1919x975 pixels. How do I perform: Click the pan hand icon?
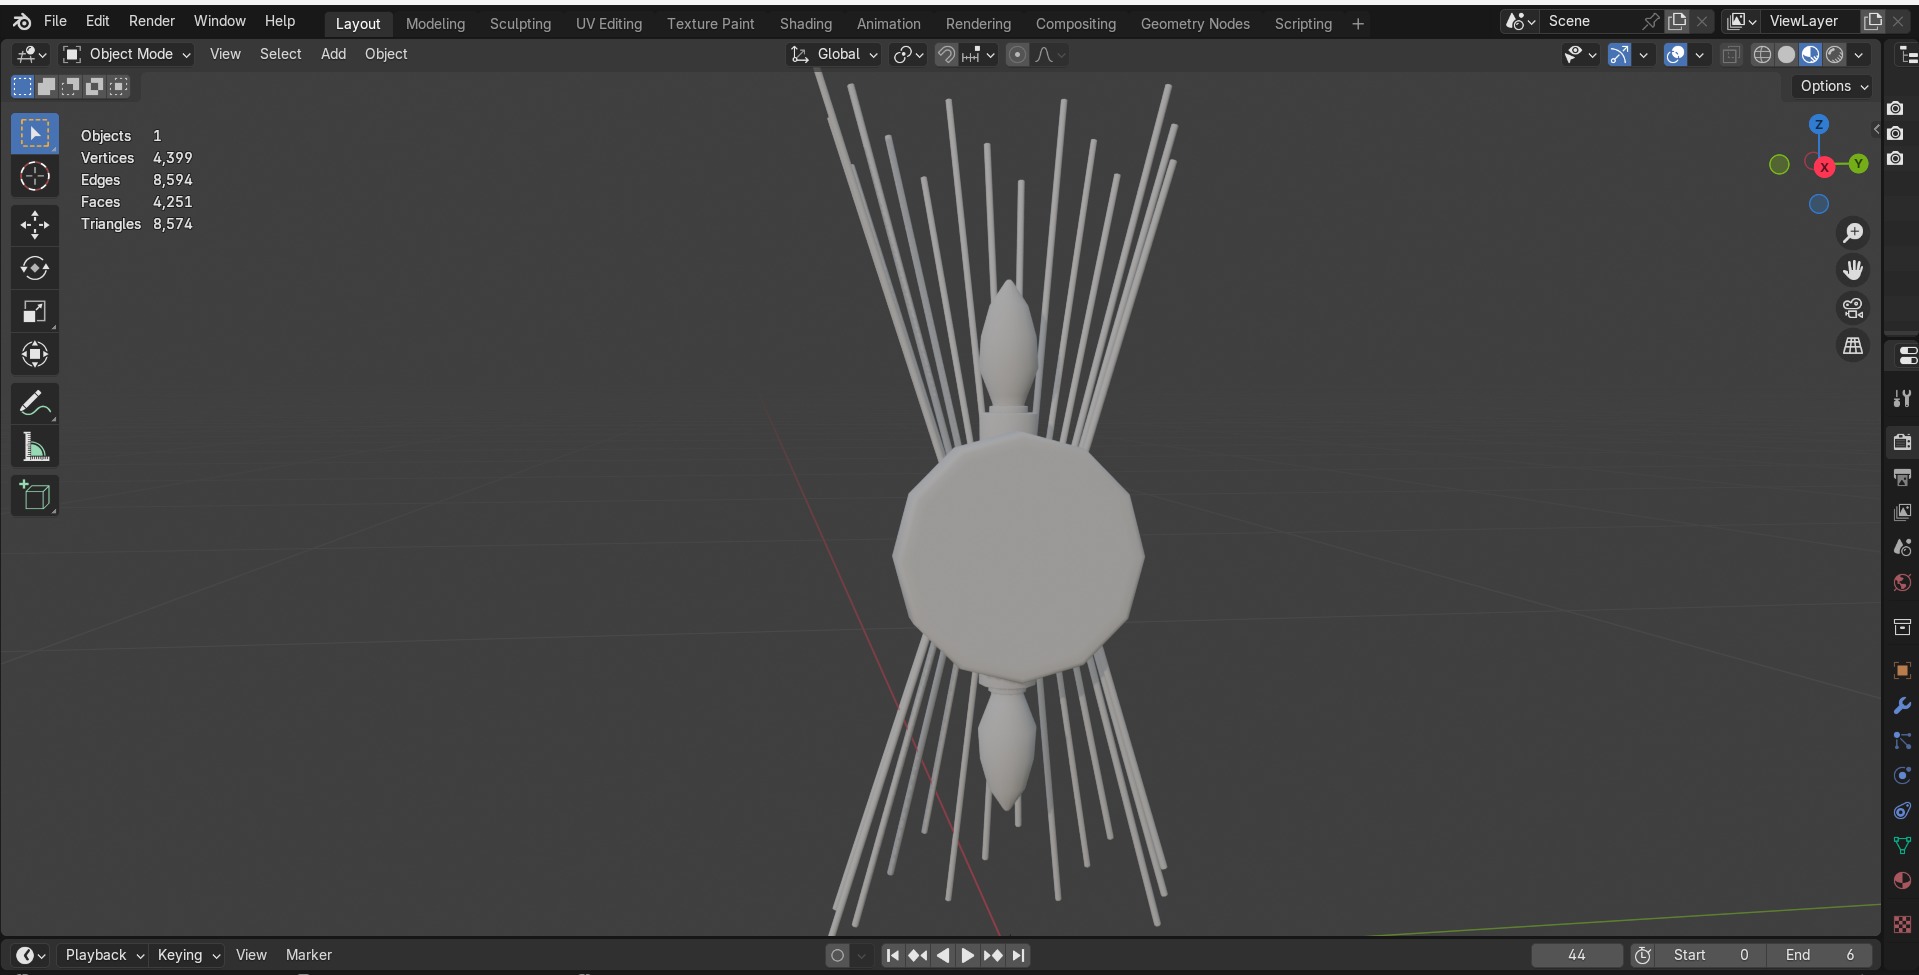(x=1853, y=270)
